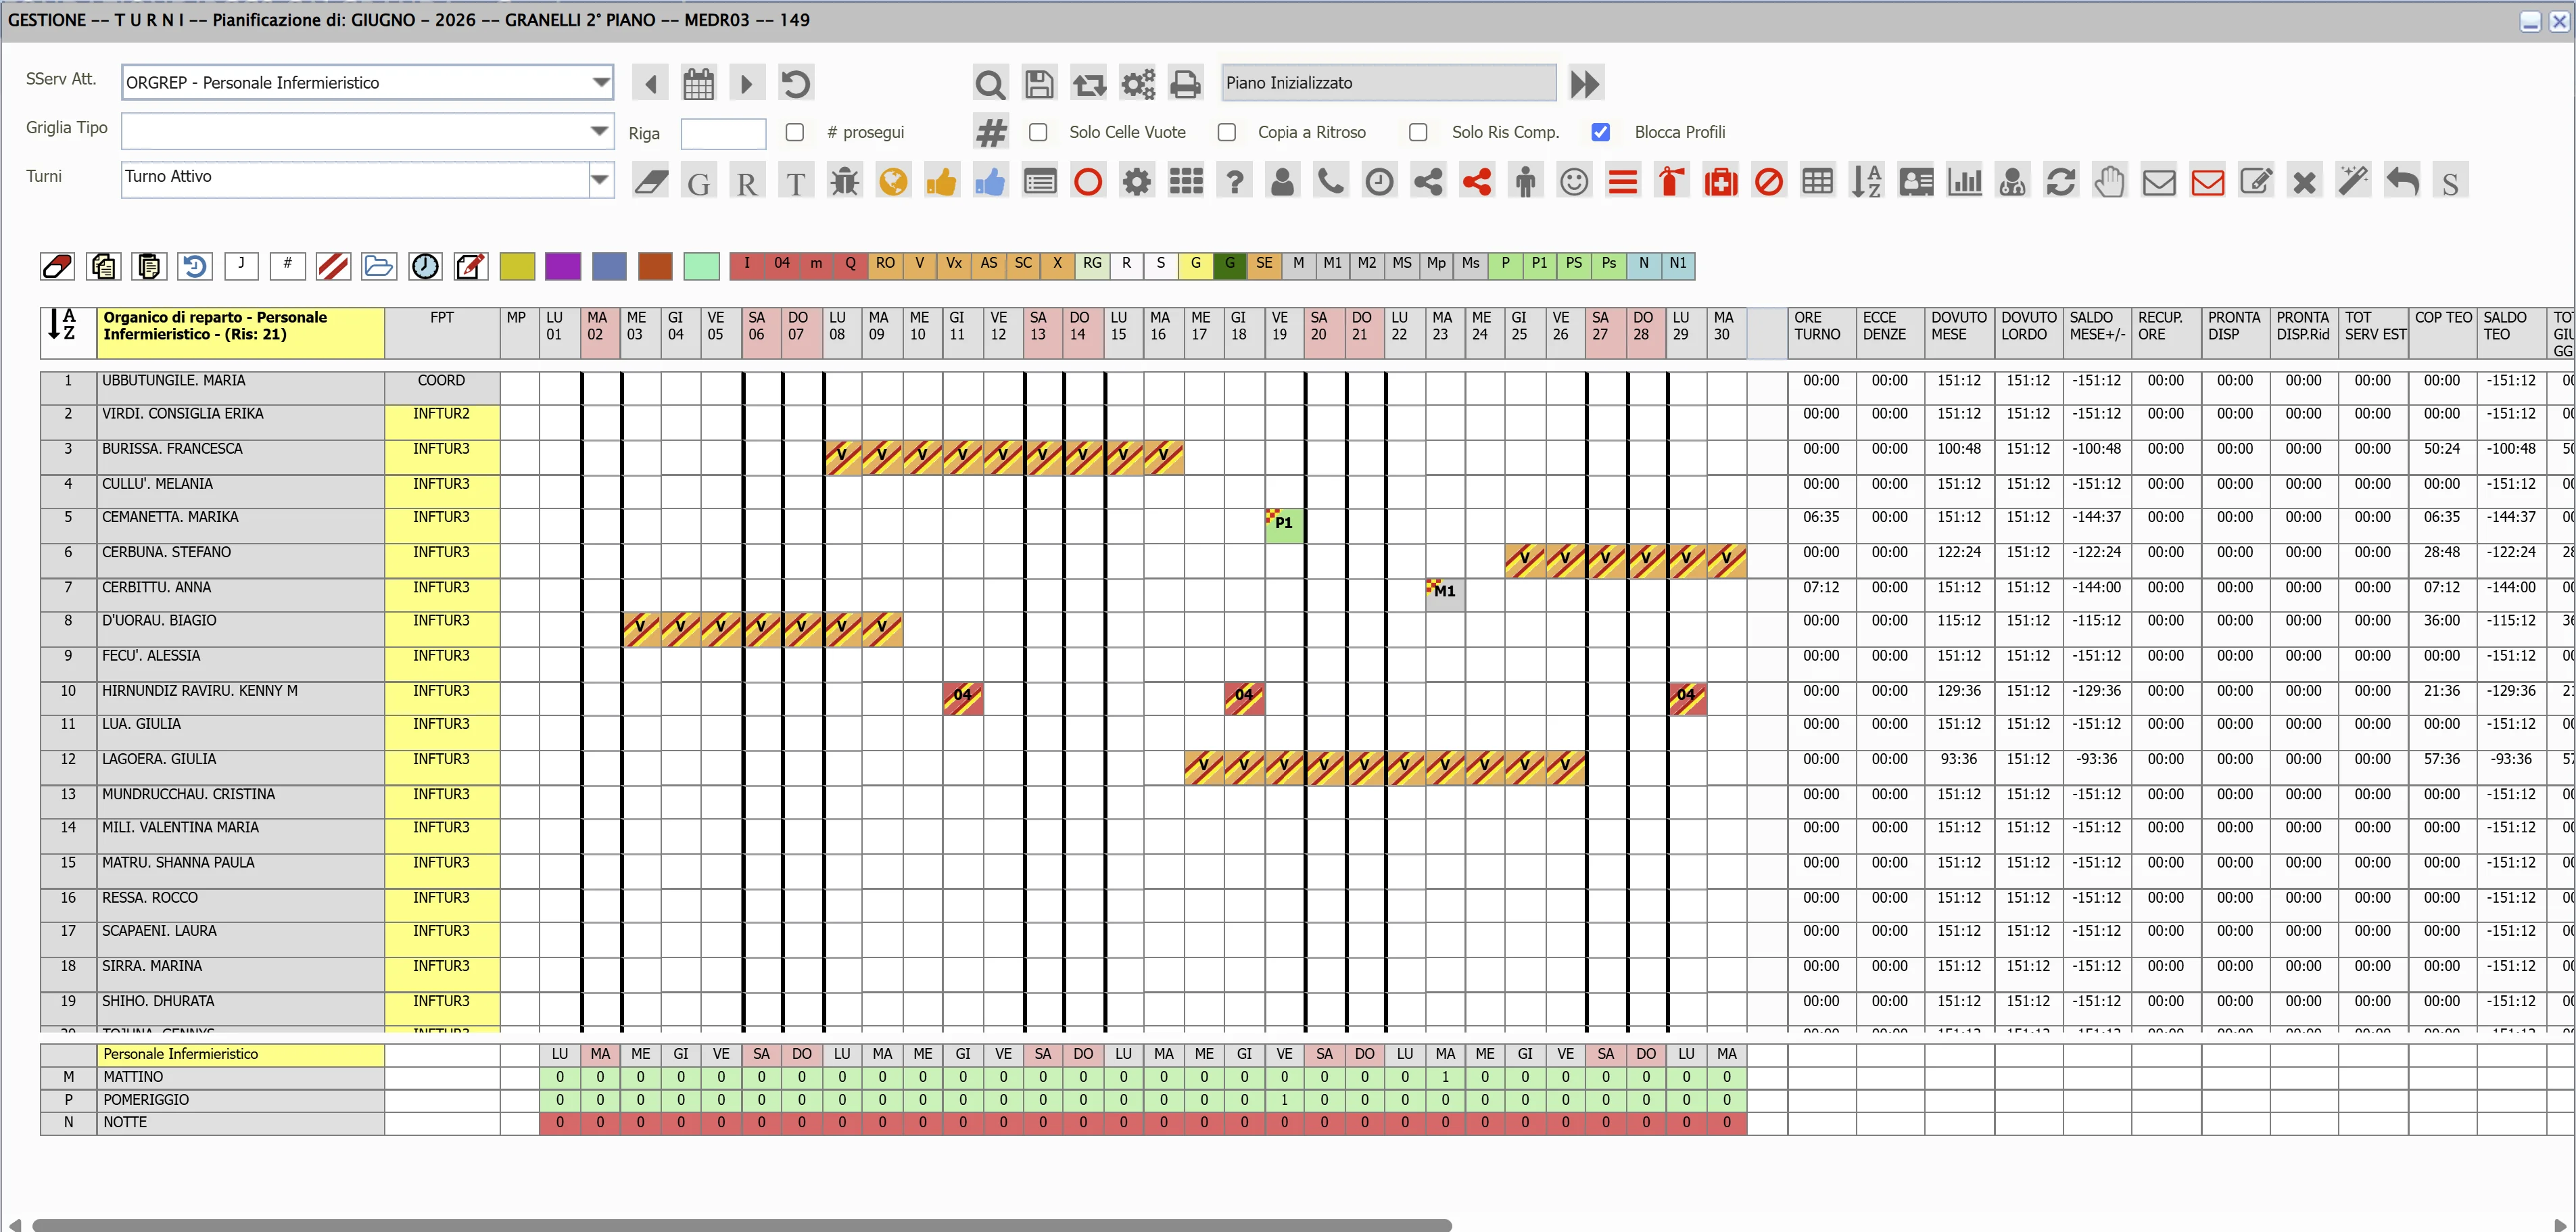Select the SE shift code button

[1264, 265]
